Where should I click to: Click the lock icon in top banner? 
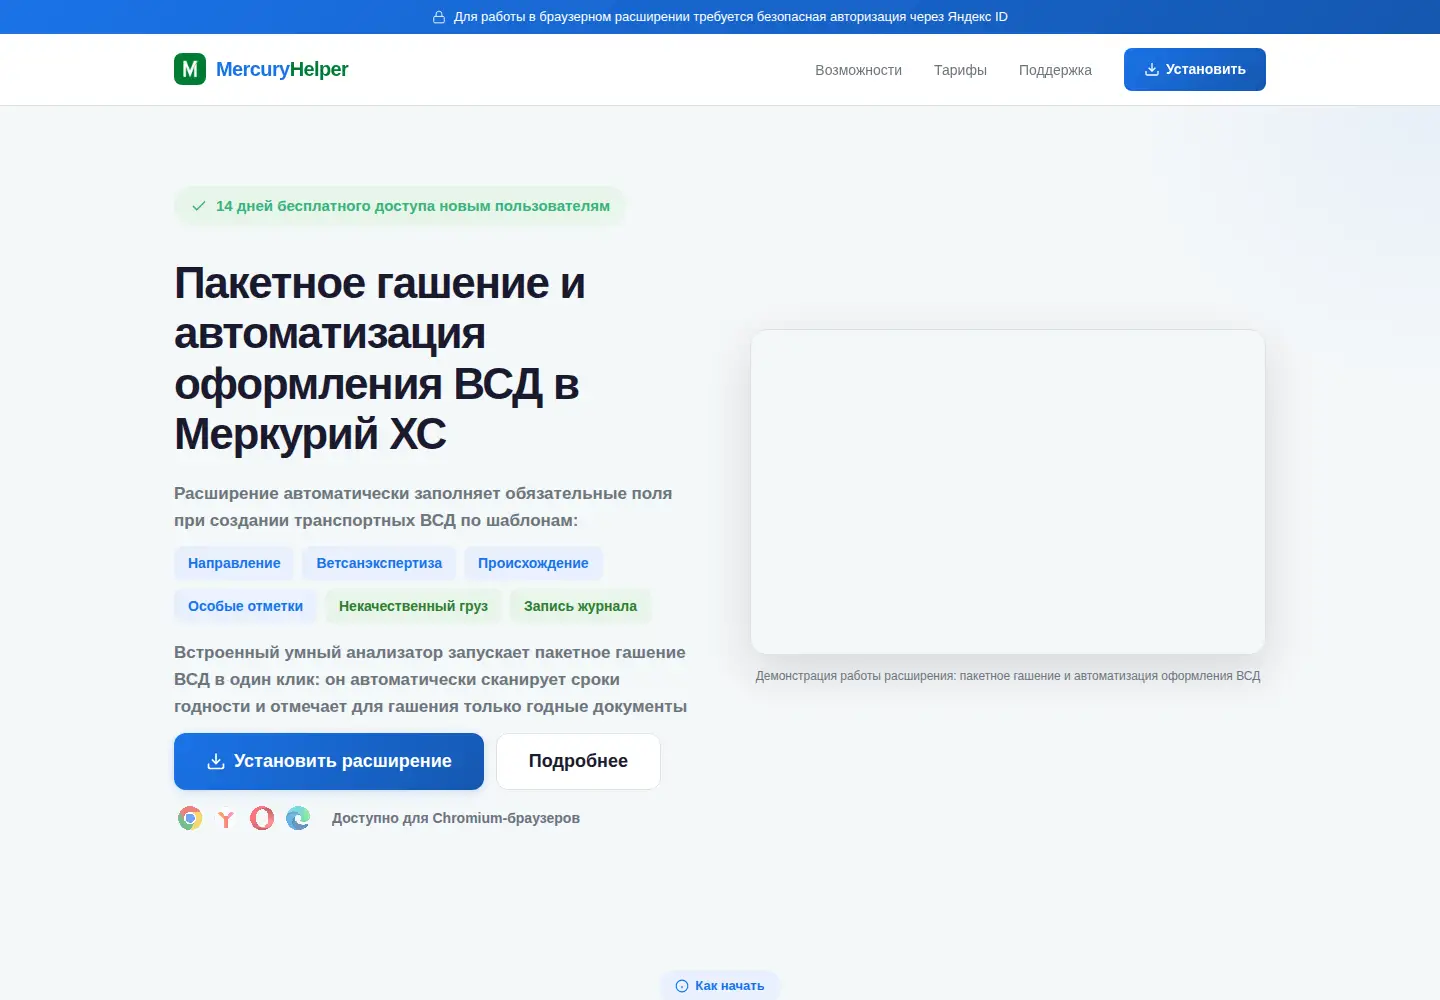click(439, 17)
